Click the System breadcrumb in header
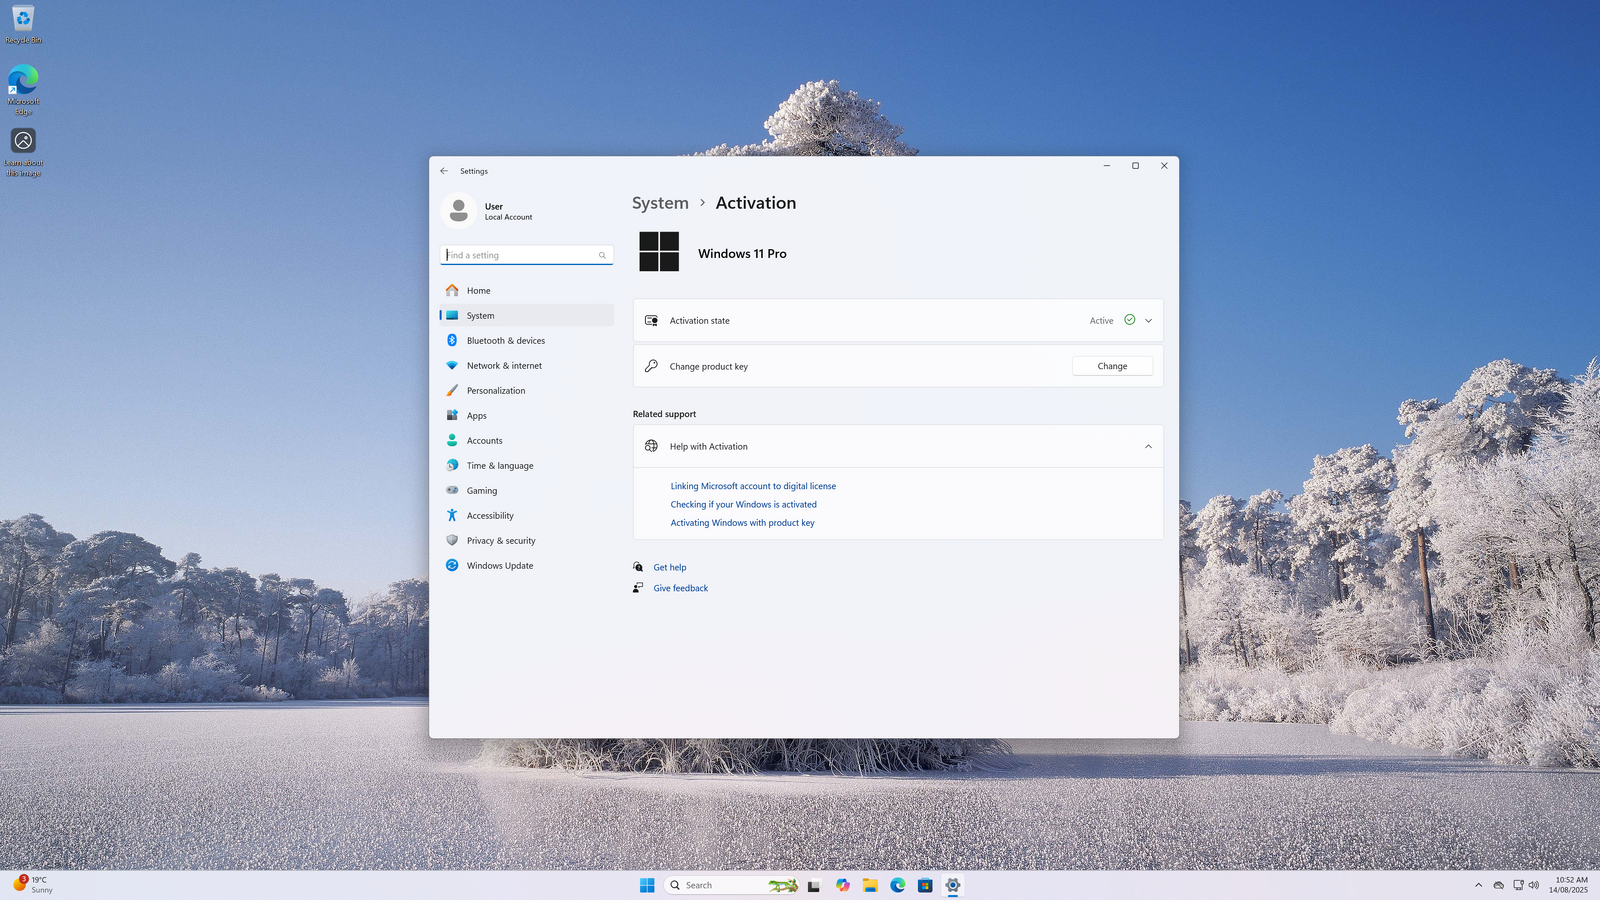This screenshot has height=900, width=1600. [x=660, y=203]
